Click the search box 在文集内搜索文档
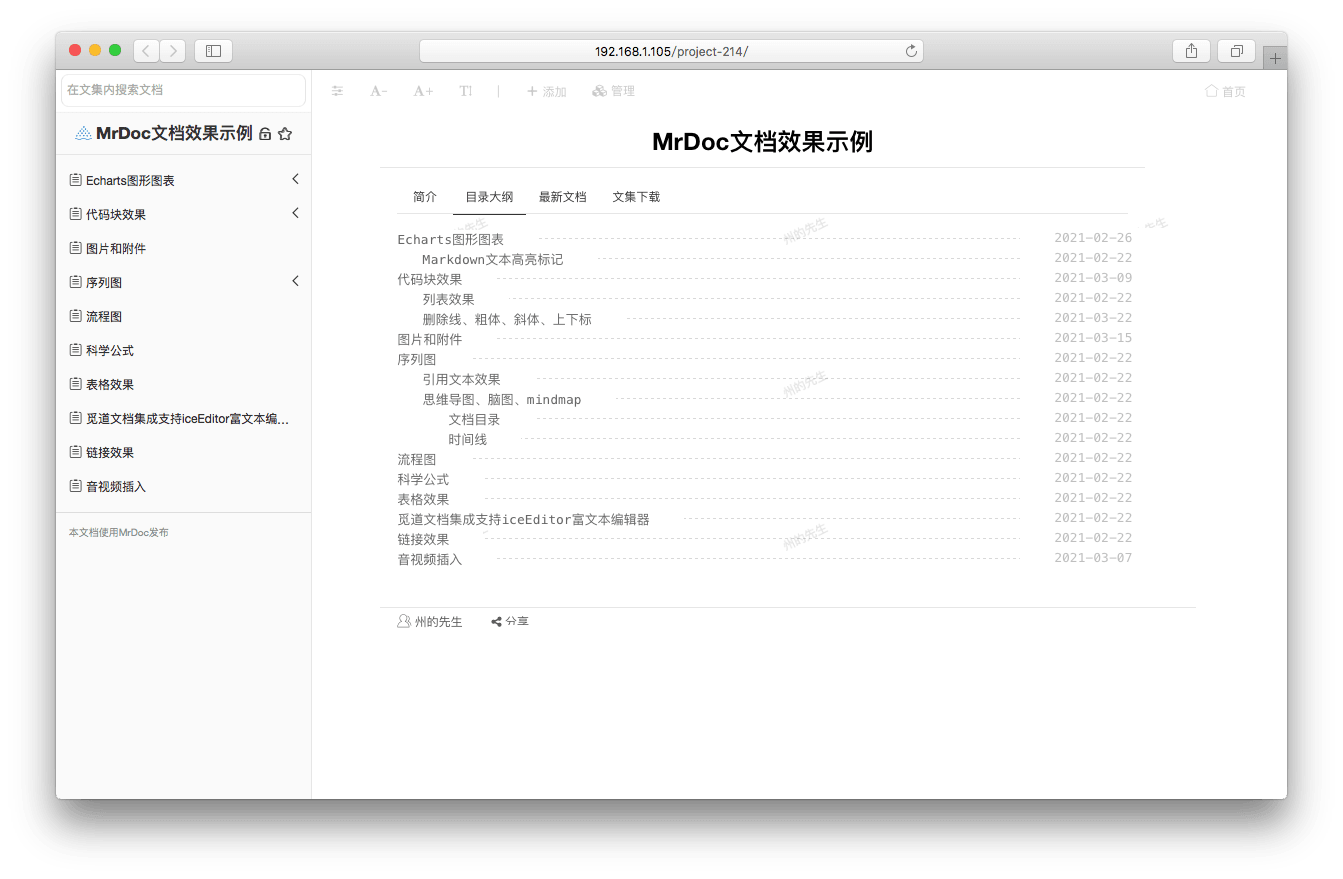Screen dimensions: 1343x879 (183, 90)
